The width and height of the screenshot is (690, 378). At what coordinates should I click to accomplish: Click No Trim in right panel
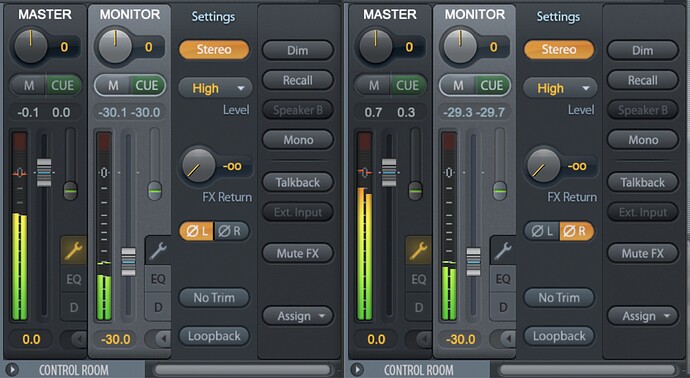click(x=559, y=298)
